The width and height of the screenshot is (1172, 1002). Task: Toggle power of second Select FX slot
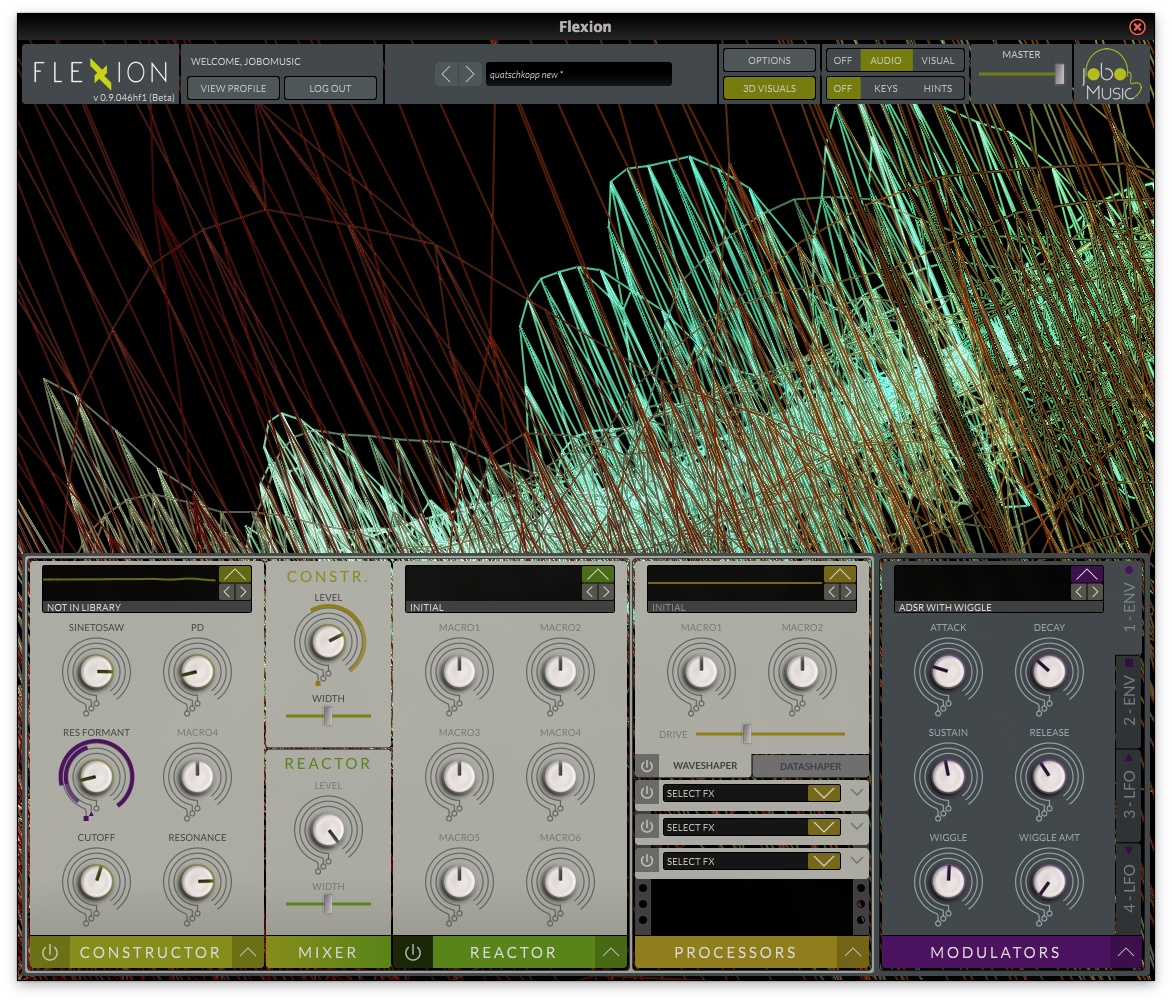click(647, 827)
